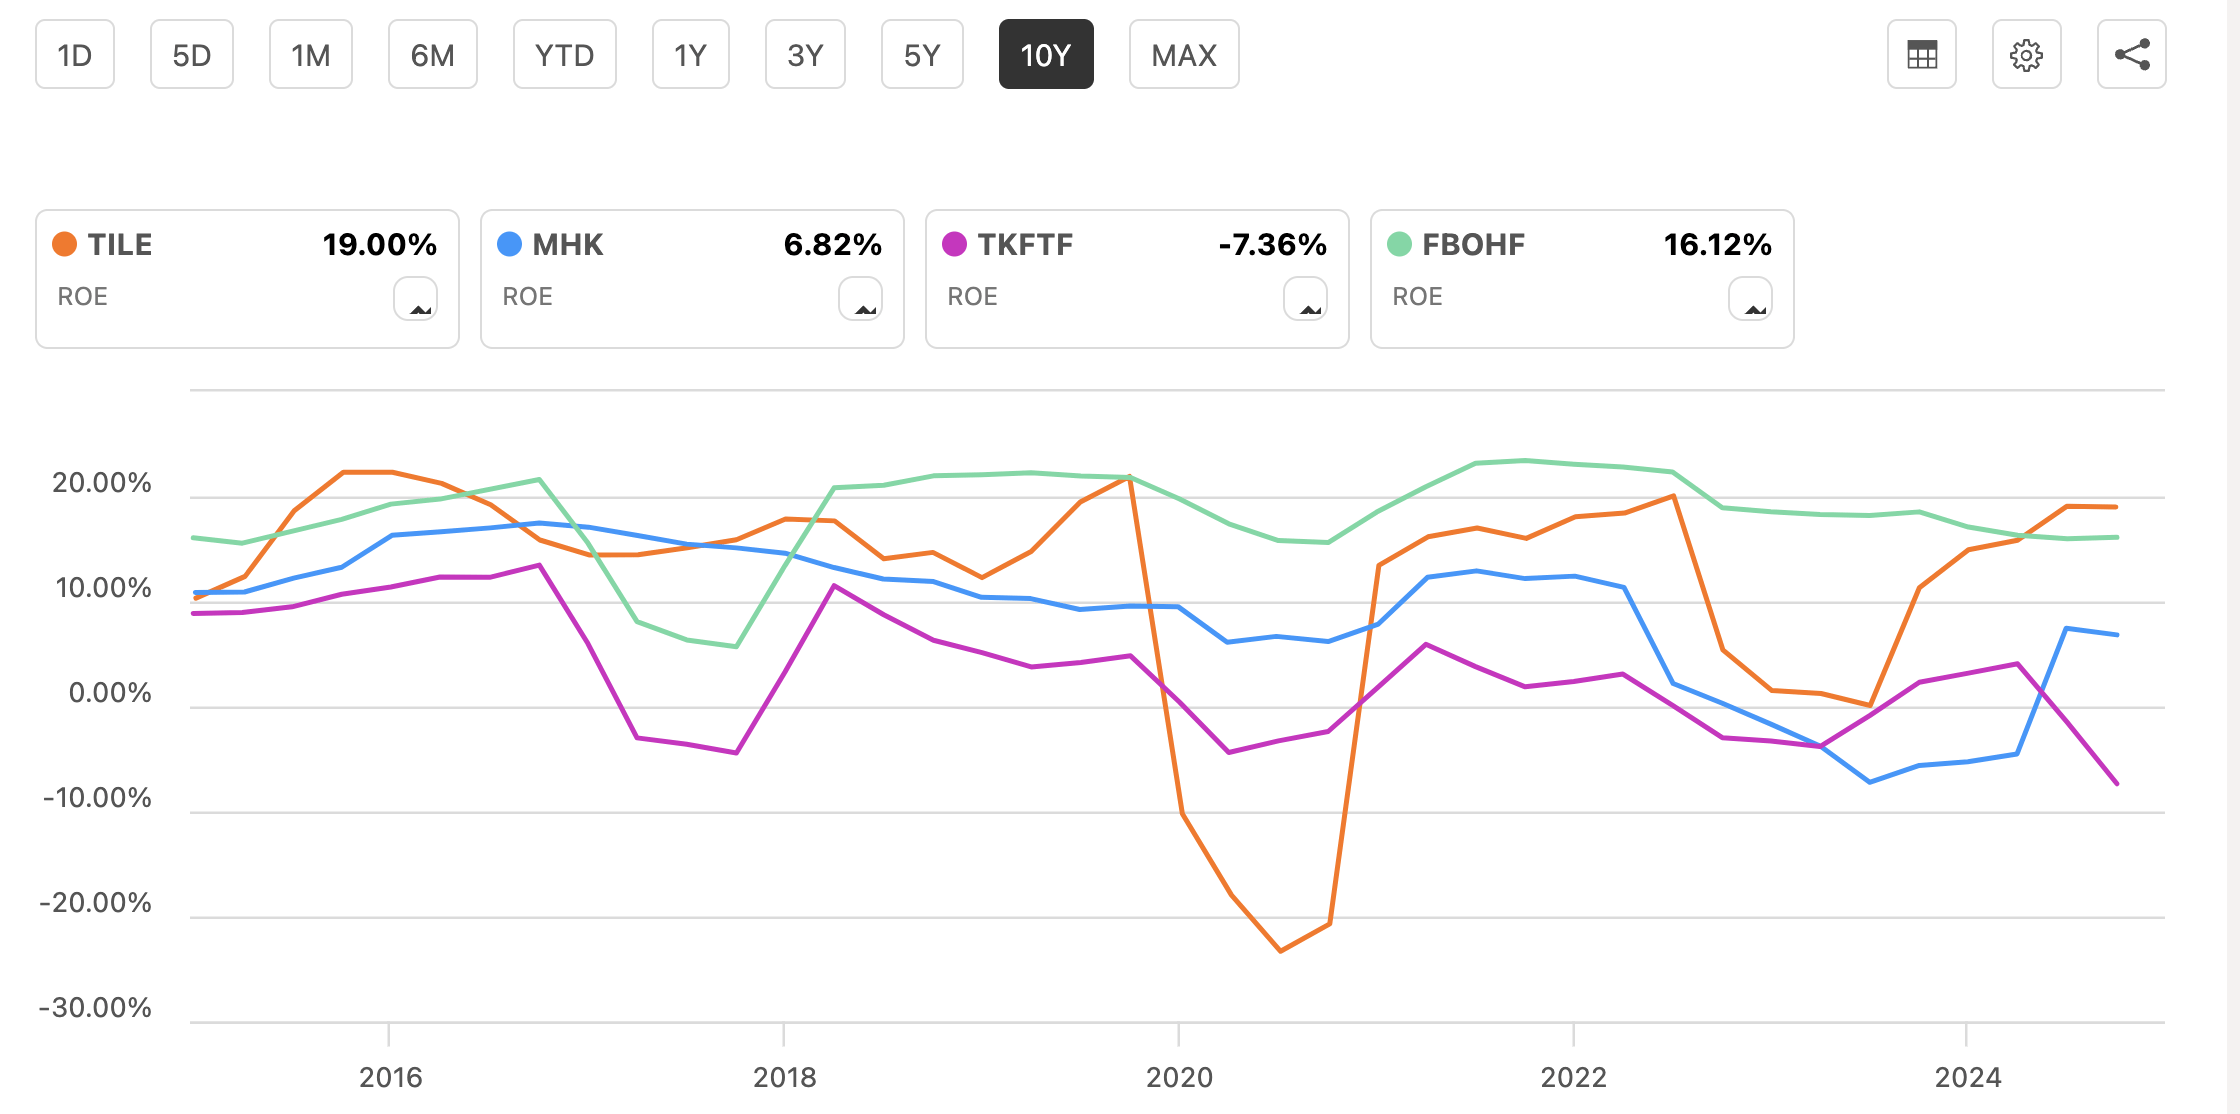Switch to the YTD time range

click(564, 55)
